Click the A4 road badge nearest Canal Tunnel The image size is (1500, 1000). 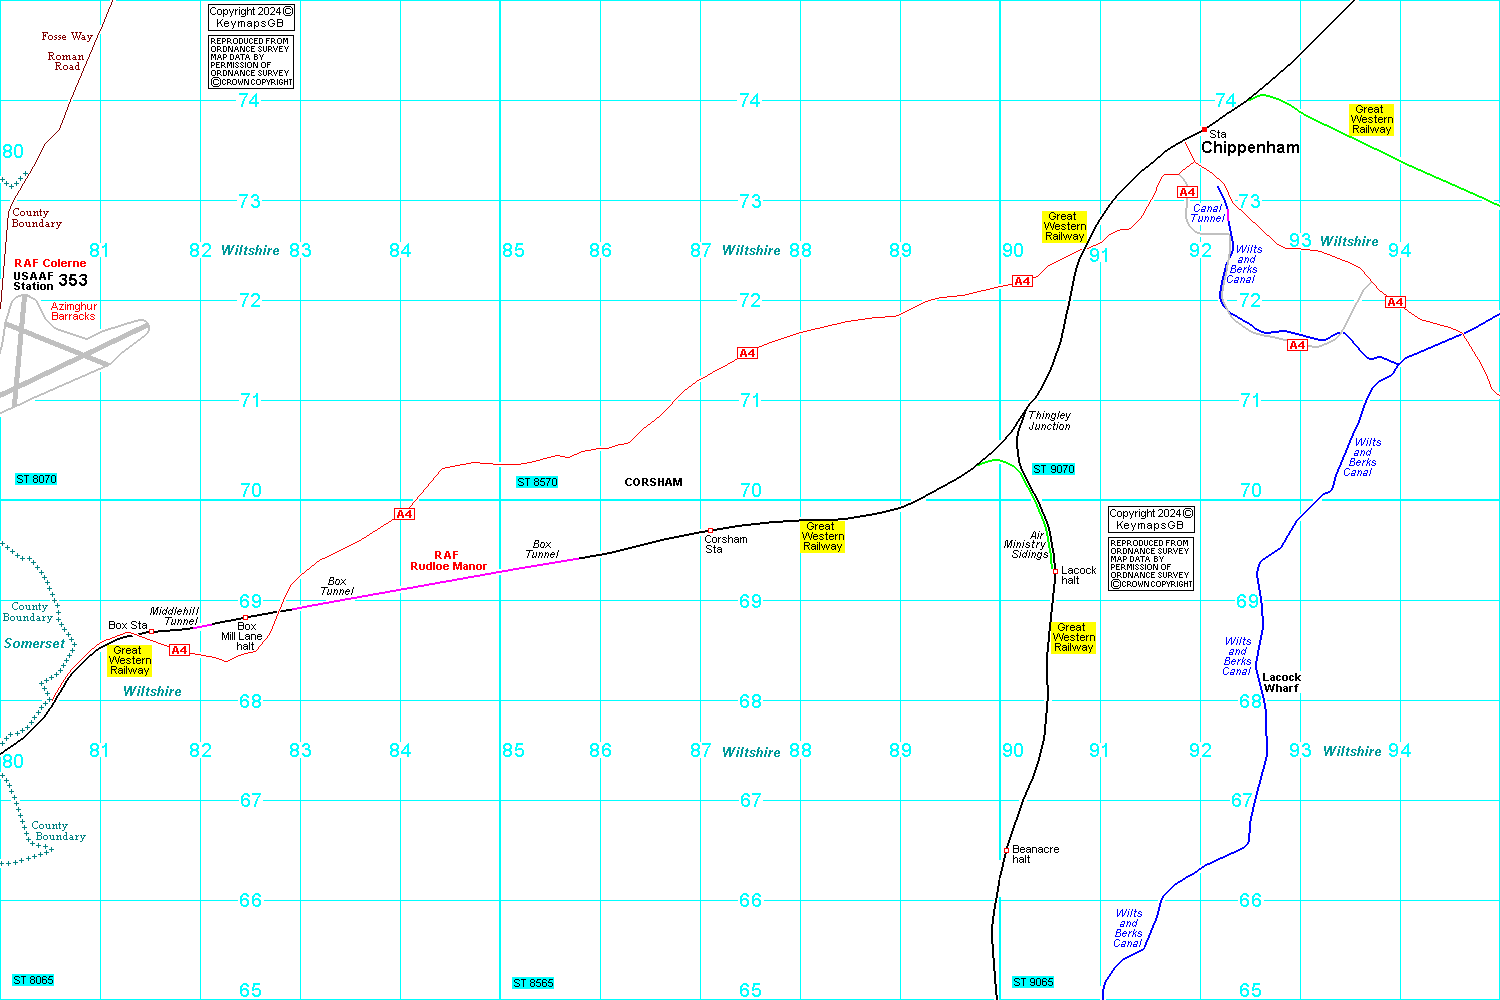coord(1187,192)
